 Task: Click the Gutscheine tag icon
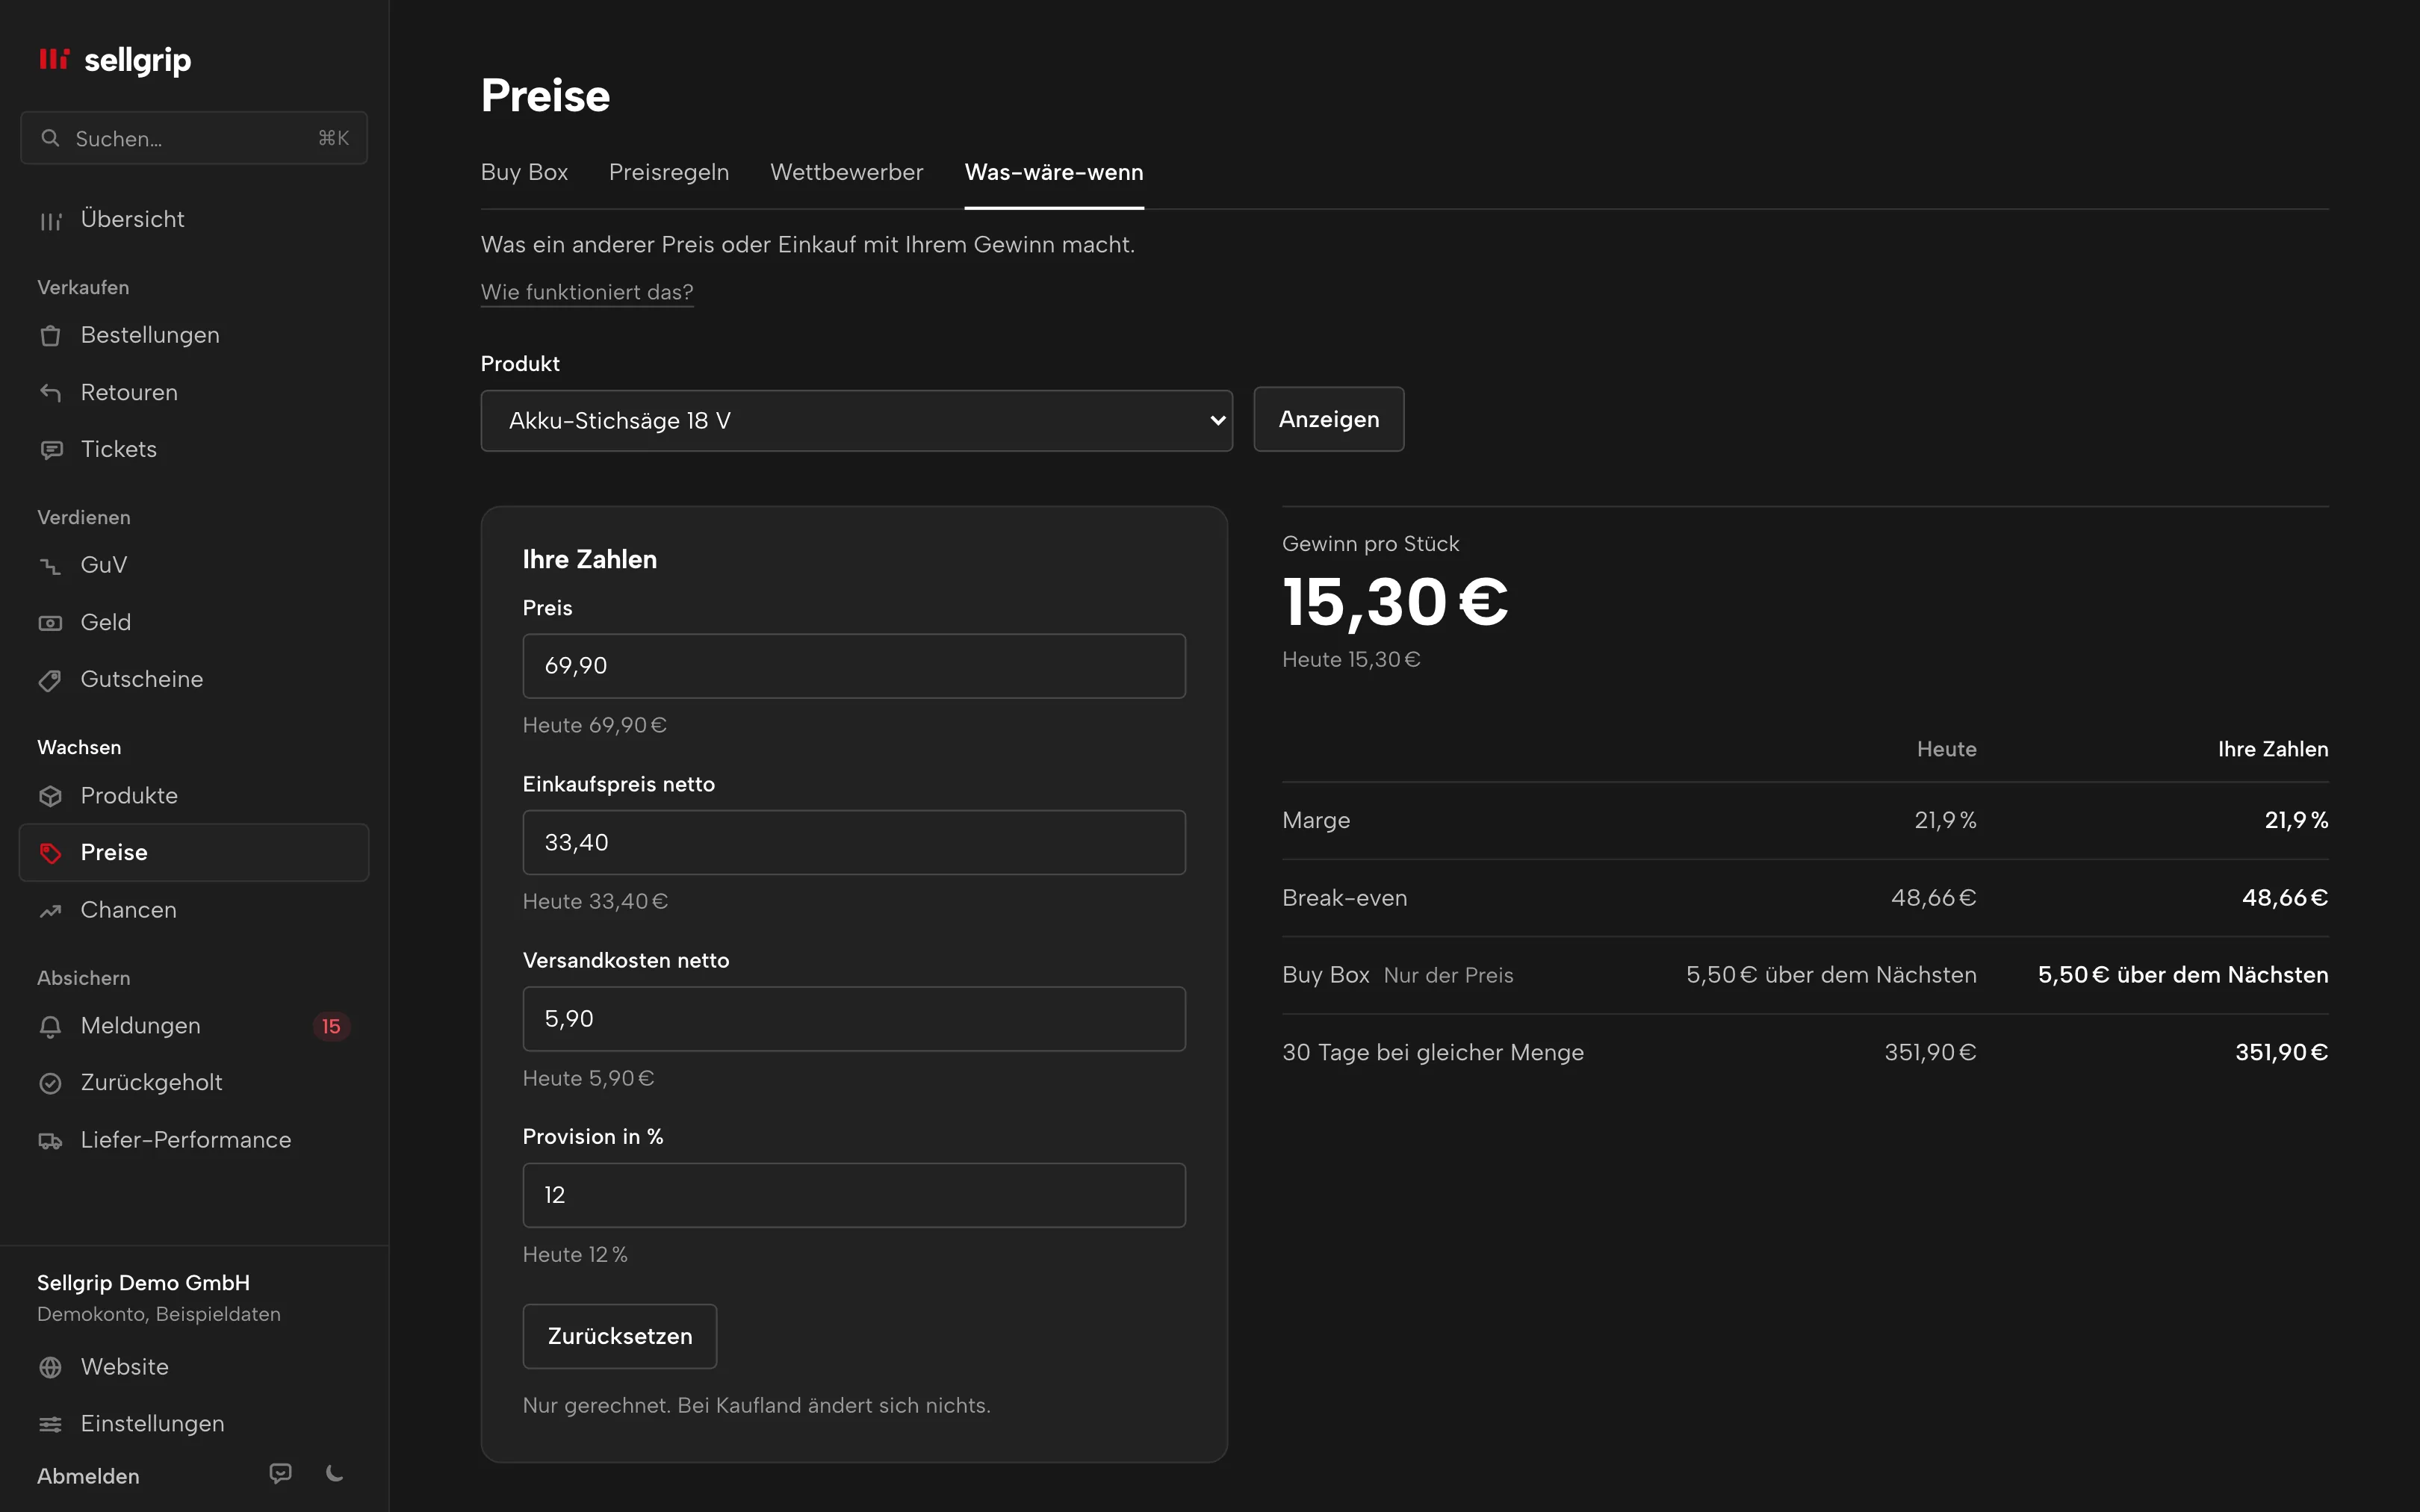51,680
